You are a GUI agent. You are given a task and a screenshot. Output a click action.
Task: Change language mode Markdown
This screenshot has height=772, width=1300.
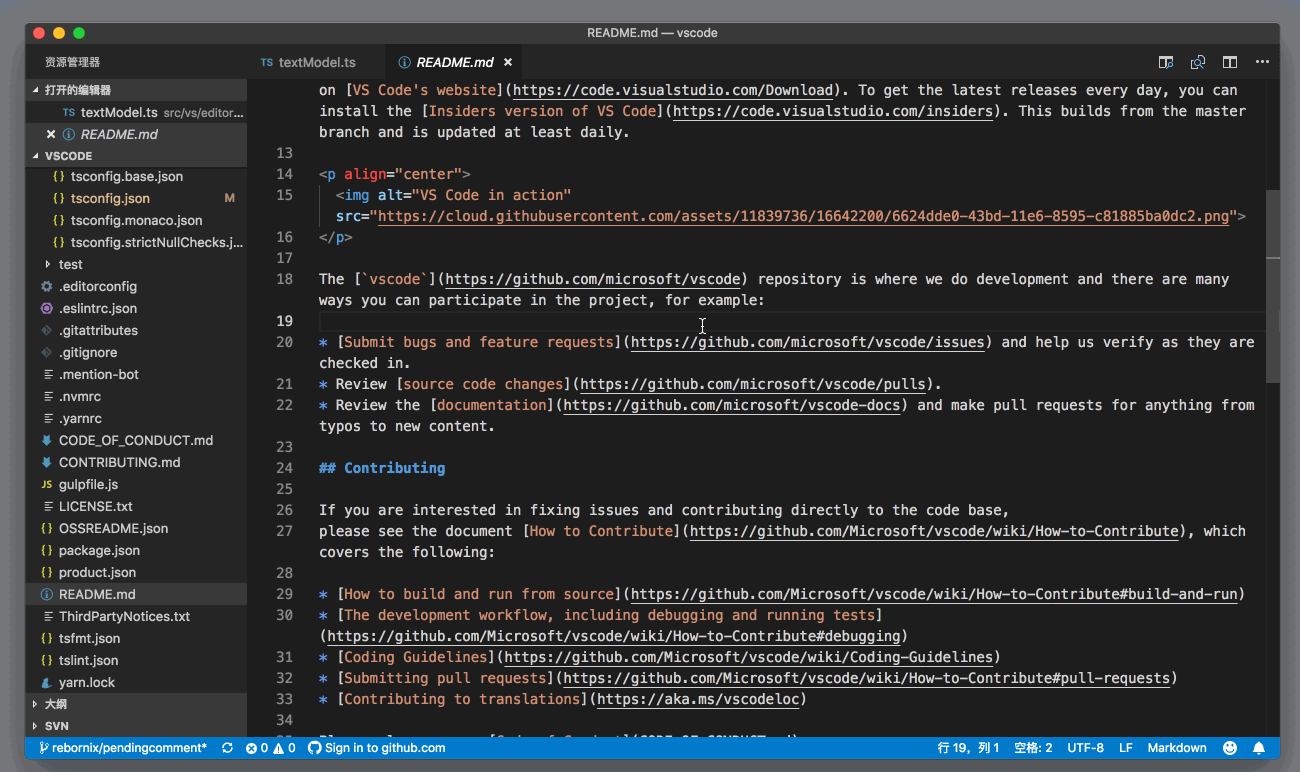tap(1177, 748)
